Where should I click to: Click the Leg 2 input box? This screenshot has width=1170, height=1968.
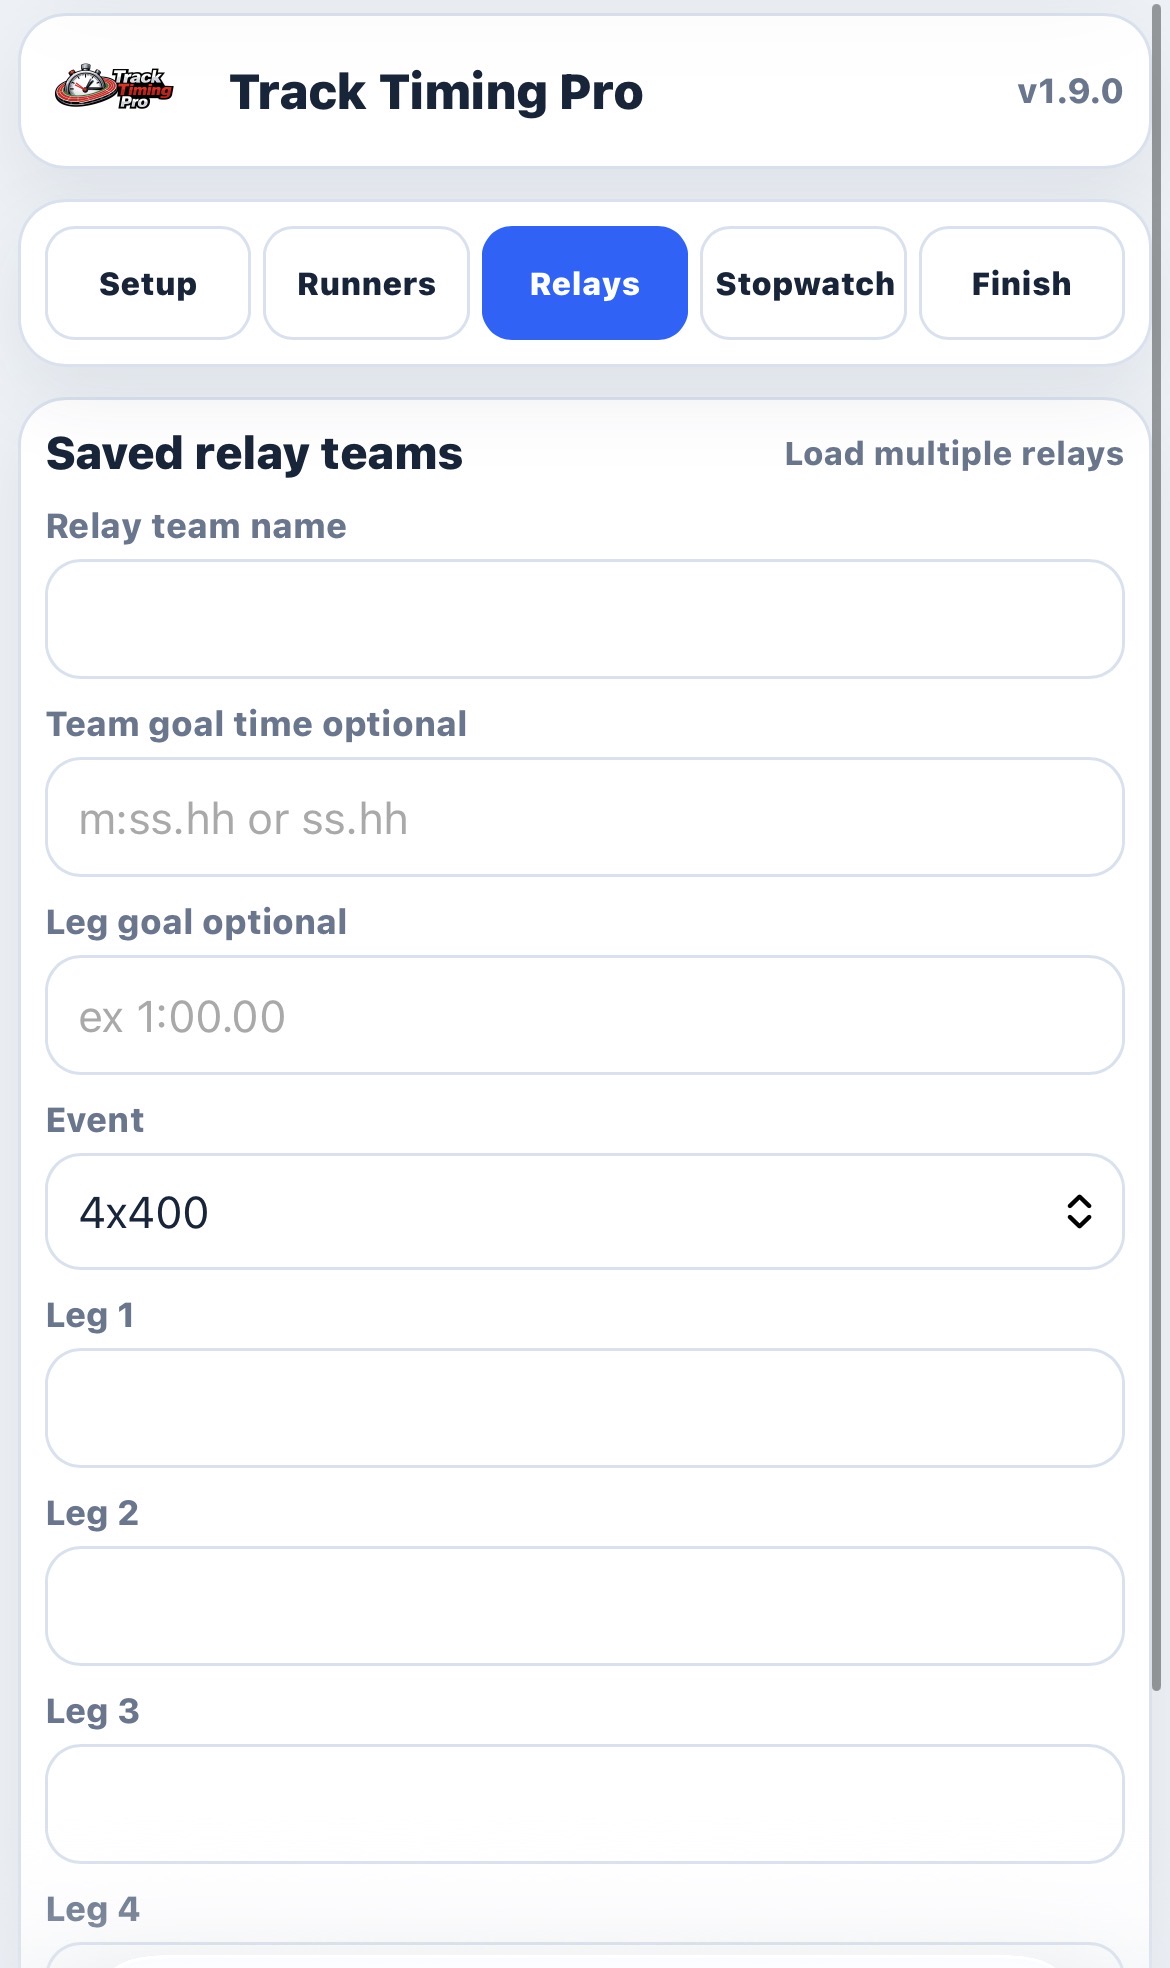tap(585, 1607)
